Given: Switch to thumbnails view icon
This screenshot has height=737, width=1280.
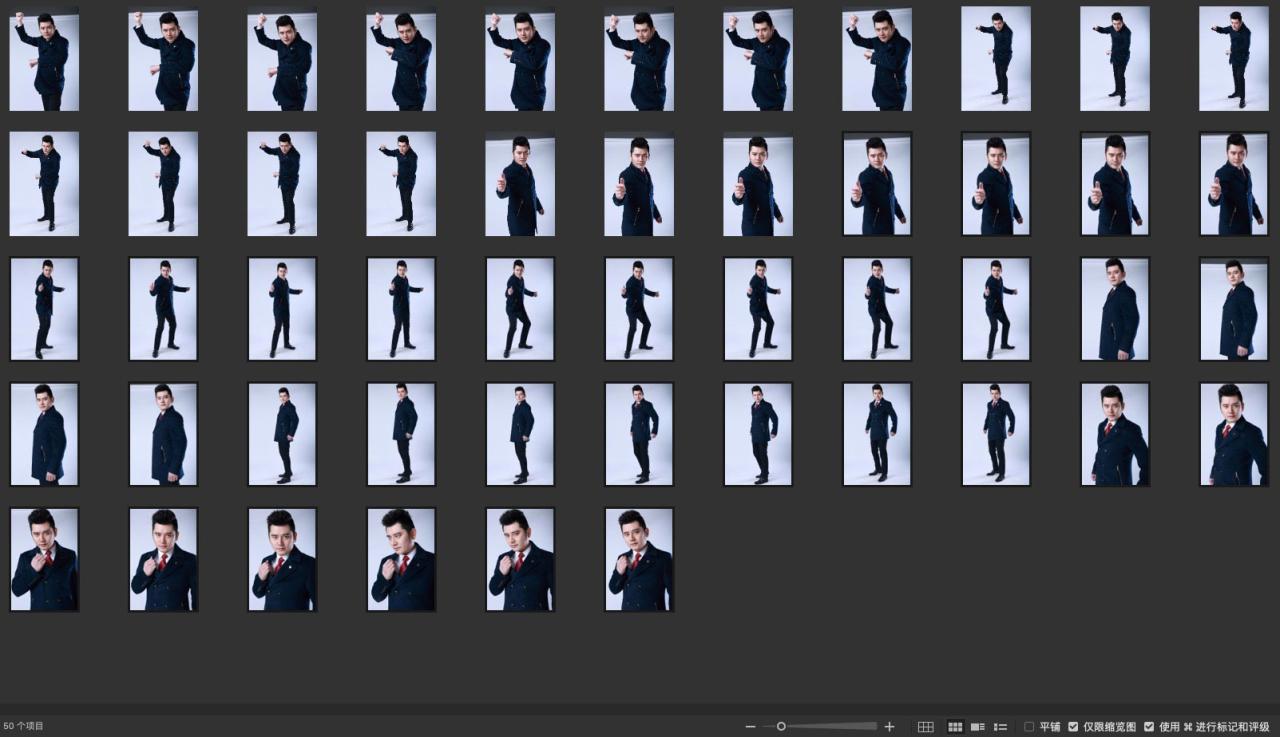Looking at the screenshot, I should (x=955, y=727).
